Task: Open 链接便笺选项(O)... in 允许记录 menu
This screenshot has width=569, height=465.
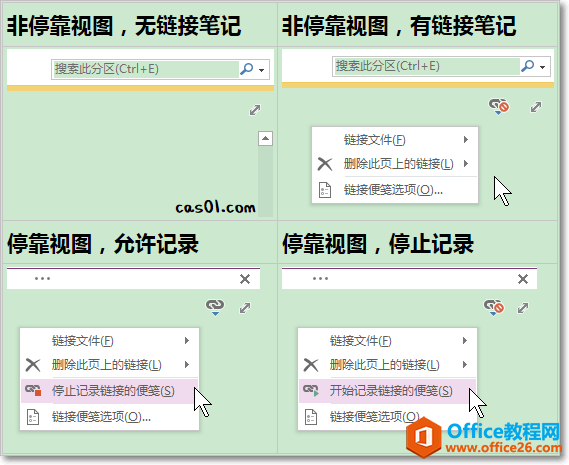Action: point(110,417)
